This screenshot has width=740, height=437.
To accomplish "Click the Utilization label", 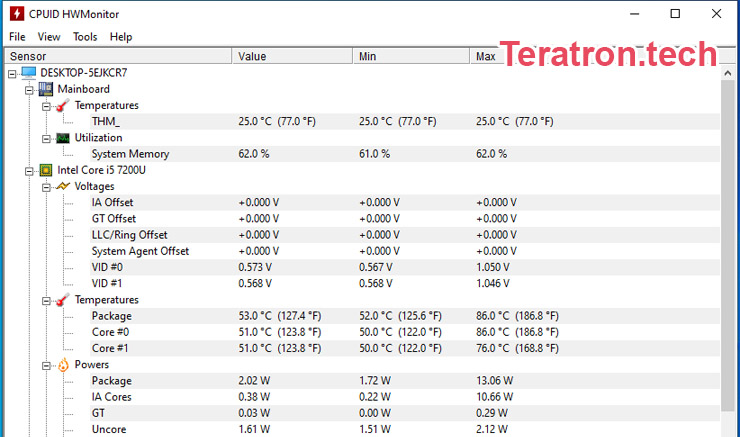I will (x=98, y=137).
